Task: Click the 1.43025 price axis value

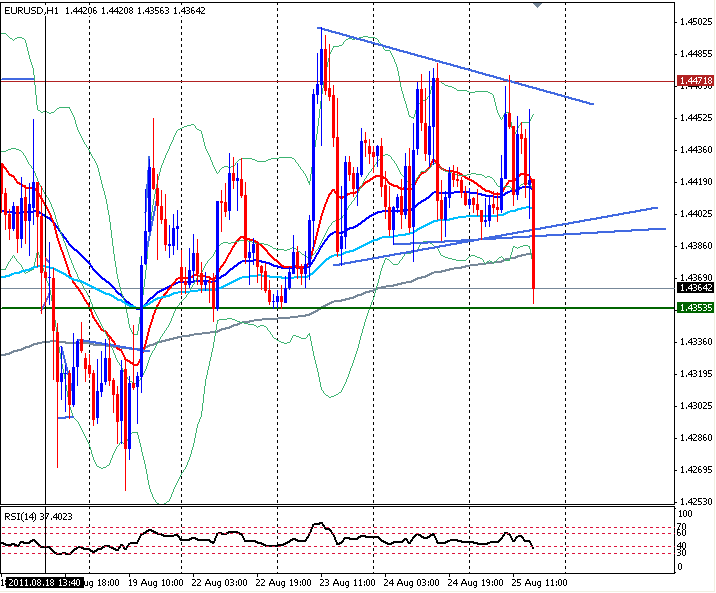Action: pos(695,406)
